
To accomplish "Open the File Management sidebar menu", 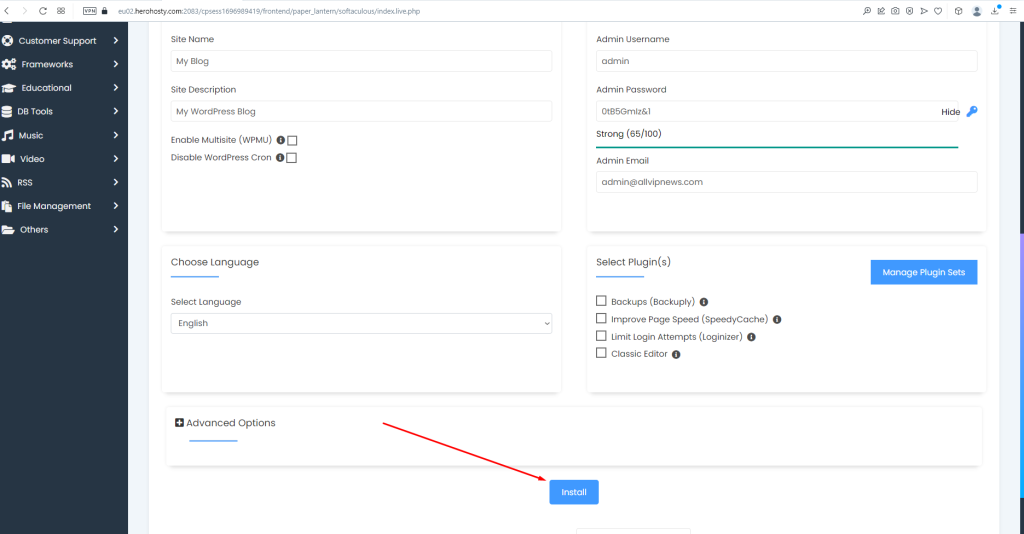I will (60, 206).
